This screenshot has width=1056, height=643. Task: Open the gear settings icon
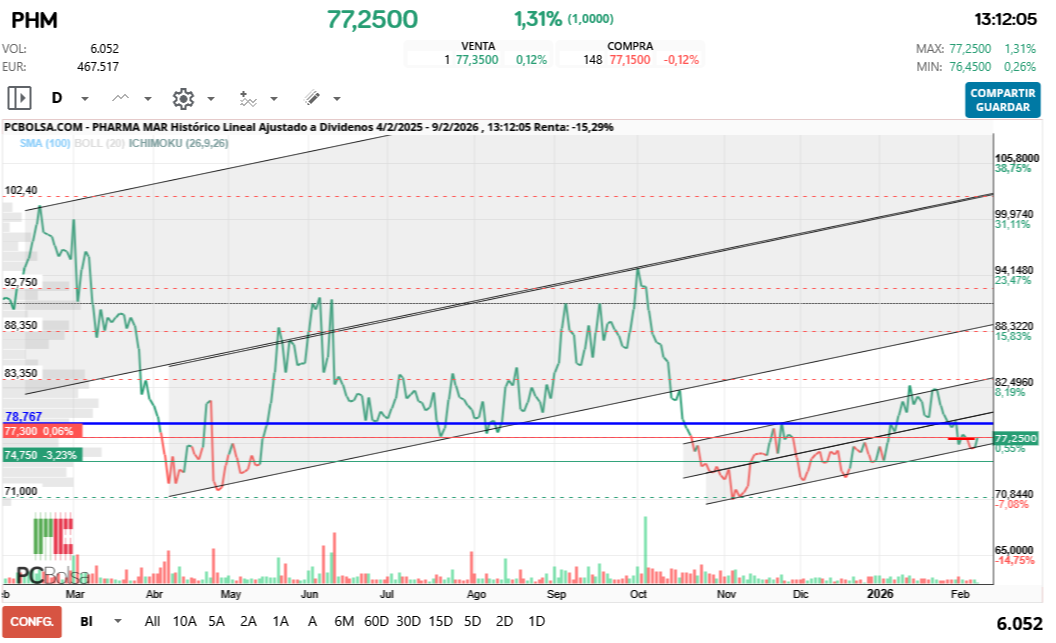tap(182, 98)
